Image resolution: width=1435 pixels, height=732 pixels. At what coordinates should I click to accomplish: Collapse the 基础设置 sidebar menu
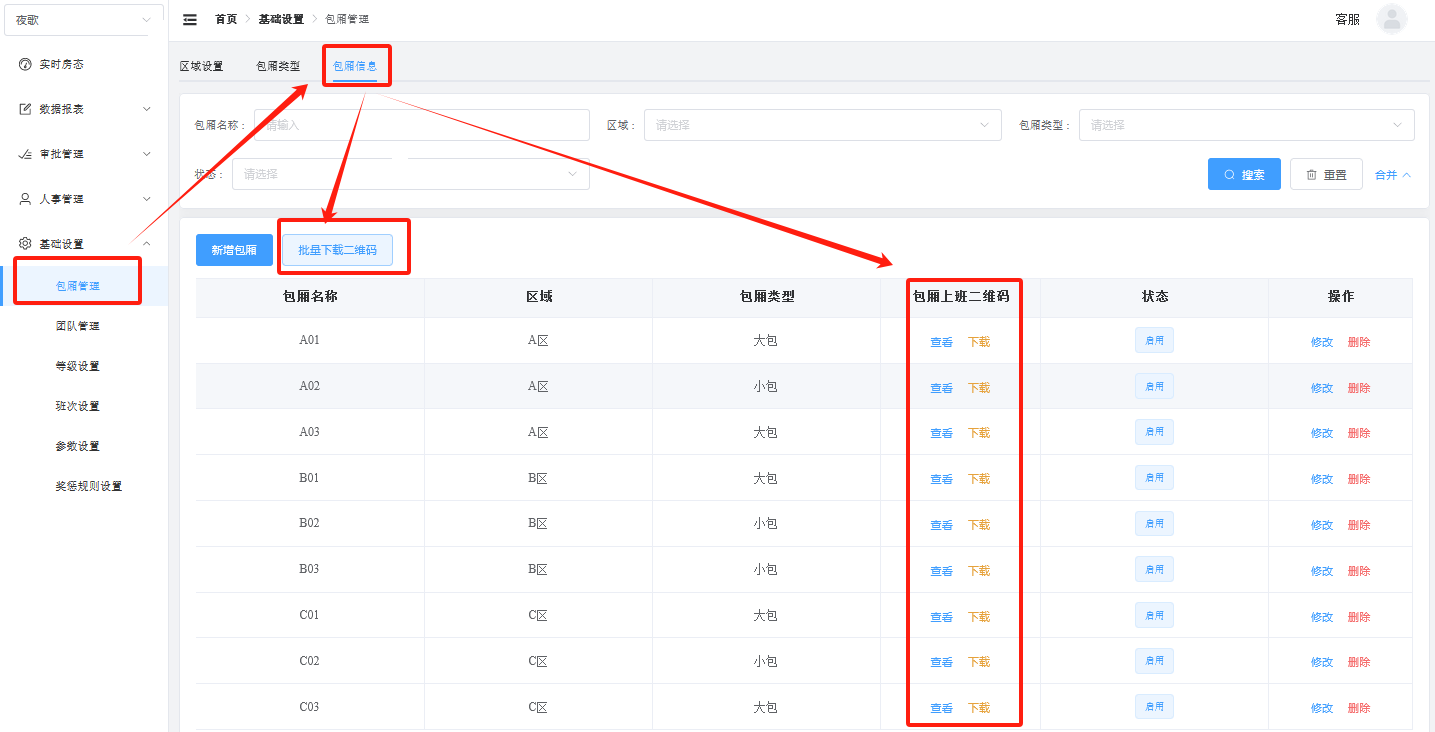[x=84, y=244]
